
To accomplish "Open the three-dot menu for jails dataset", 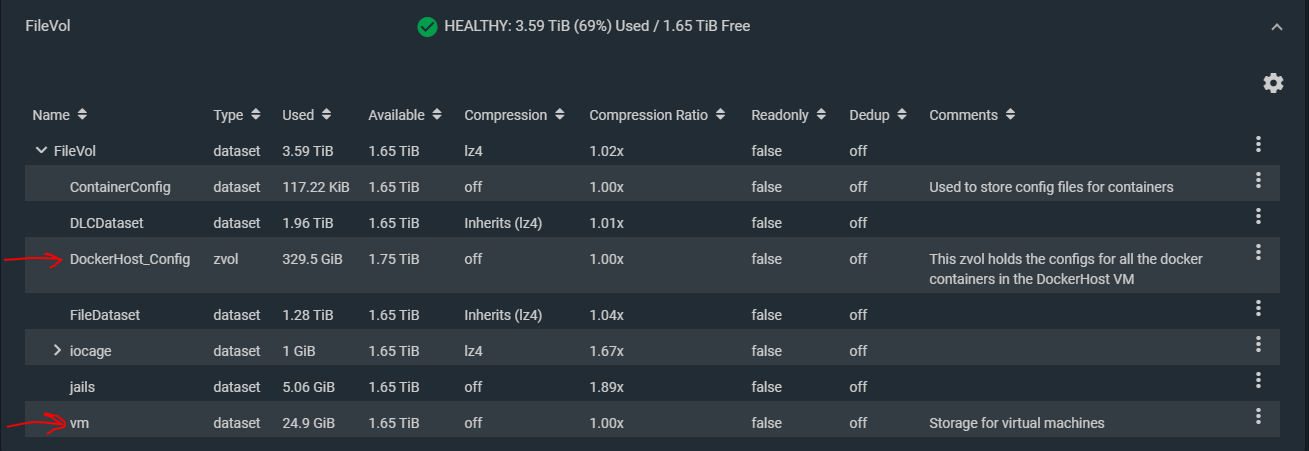I will 1259,380.
